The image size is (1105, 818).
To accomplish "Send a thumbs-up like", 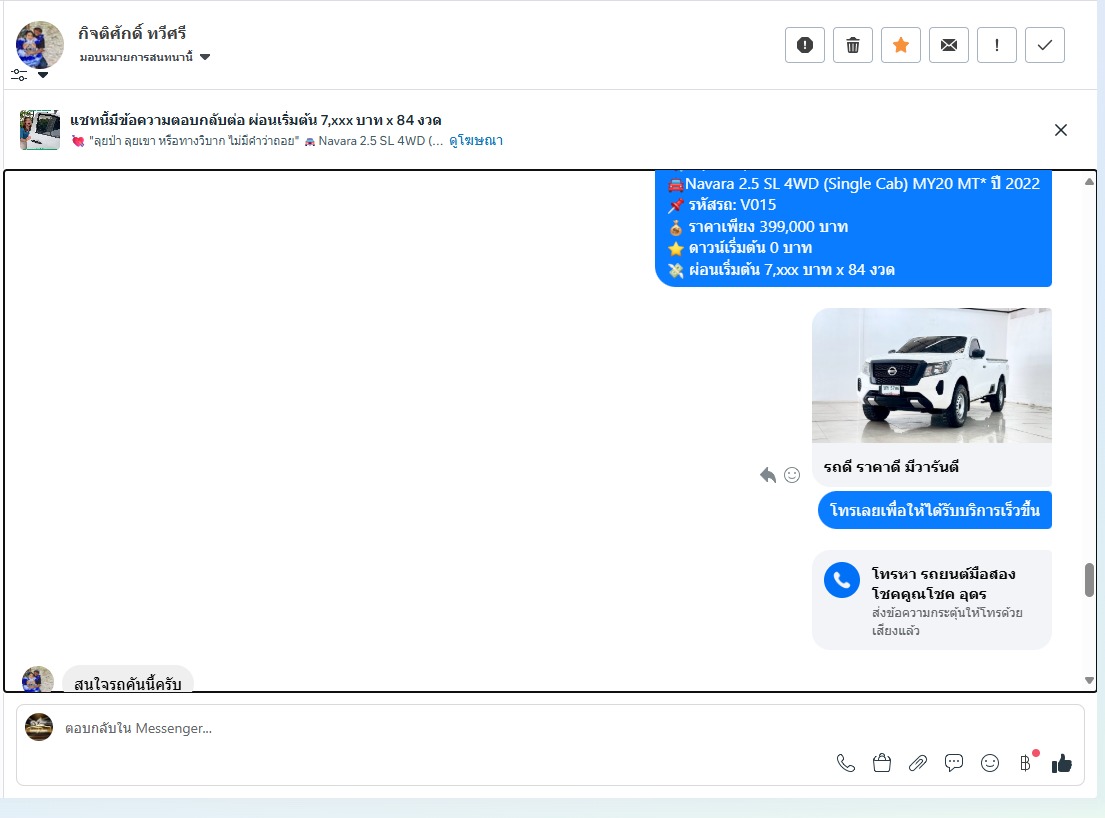I will click(x=1061, y=763).
